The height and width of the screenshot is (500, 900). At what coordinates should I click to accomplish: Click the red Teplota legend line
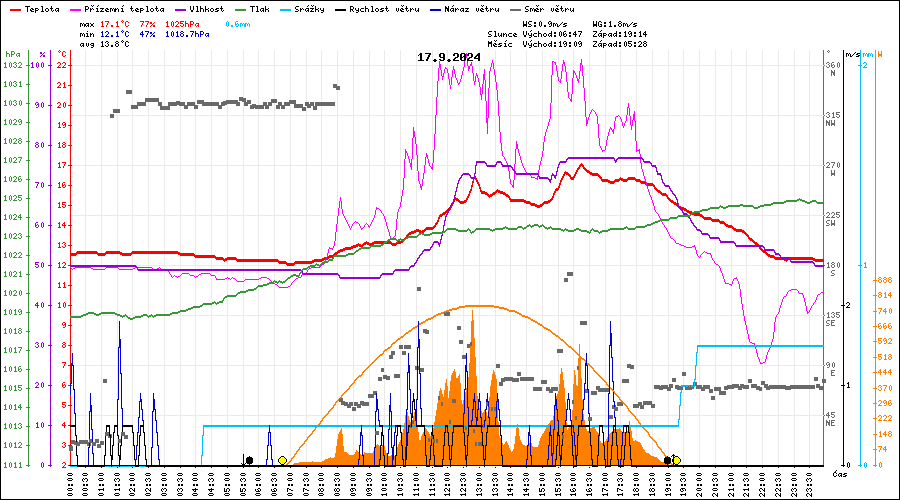[15, 9]
